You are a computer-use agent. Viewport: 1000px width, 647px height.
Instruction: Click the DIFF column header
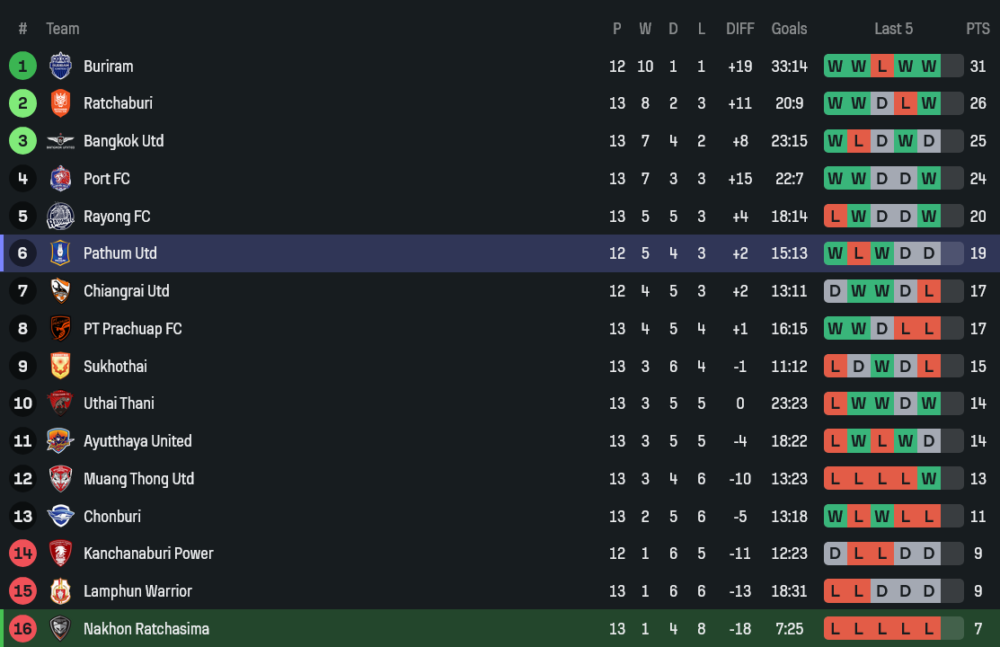(x=740, y=29)
